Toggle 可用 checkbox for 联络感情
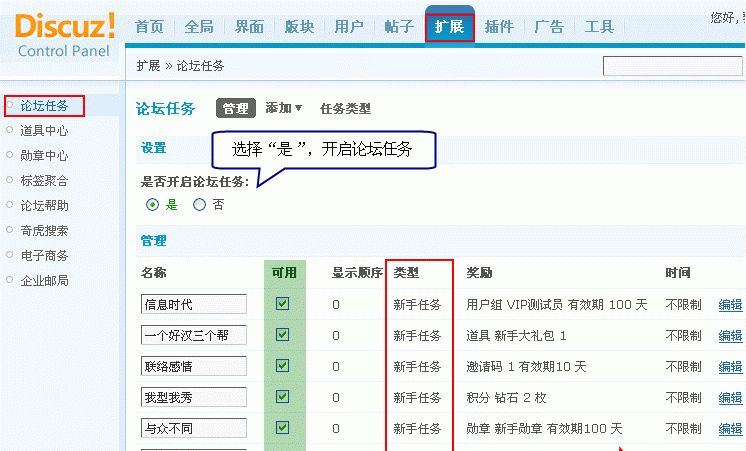This screenshot has width=746, height=451. tap(283, 365)
